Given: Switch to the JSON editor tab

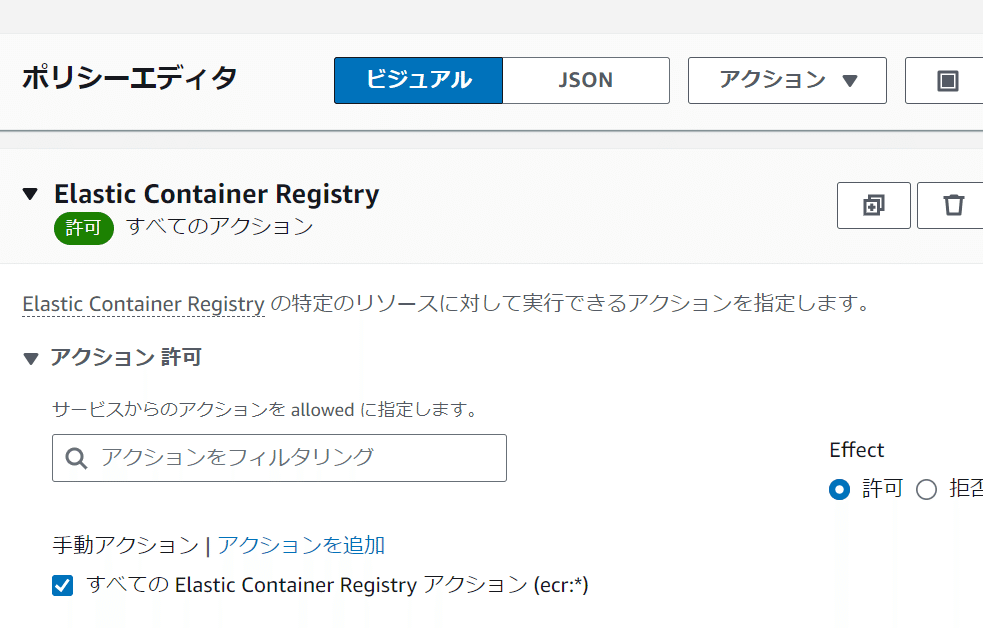Looking at the screenshot, I should coord(585,81).
